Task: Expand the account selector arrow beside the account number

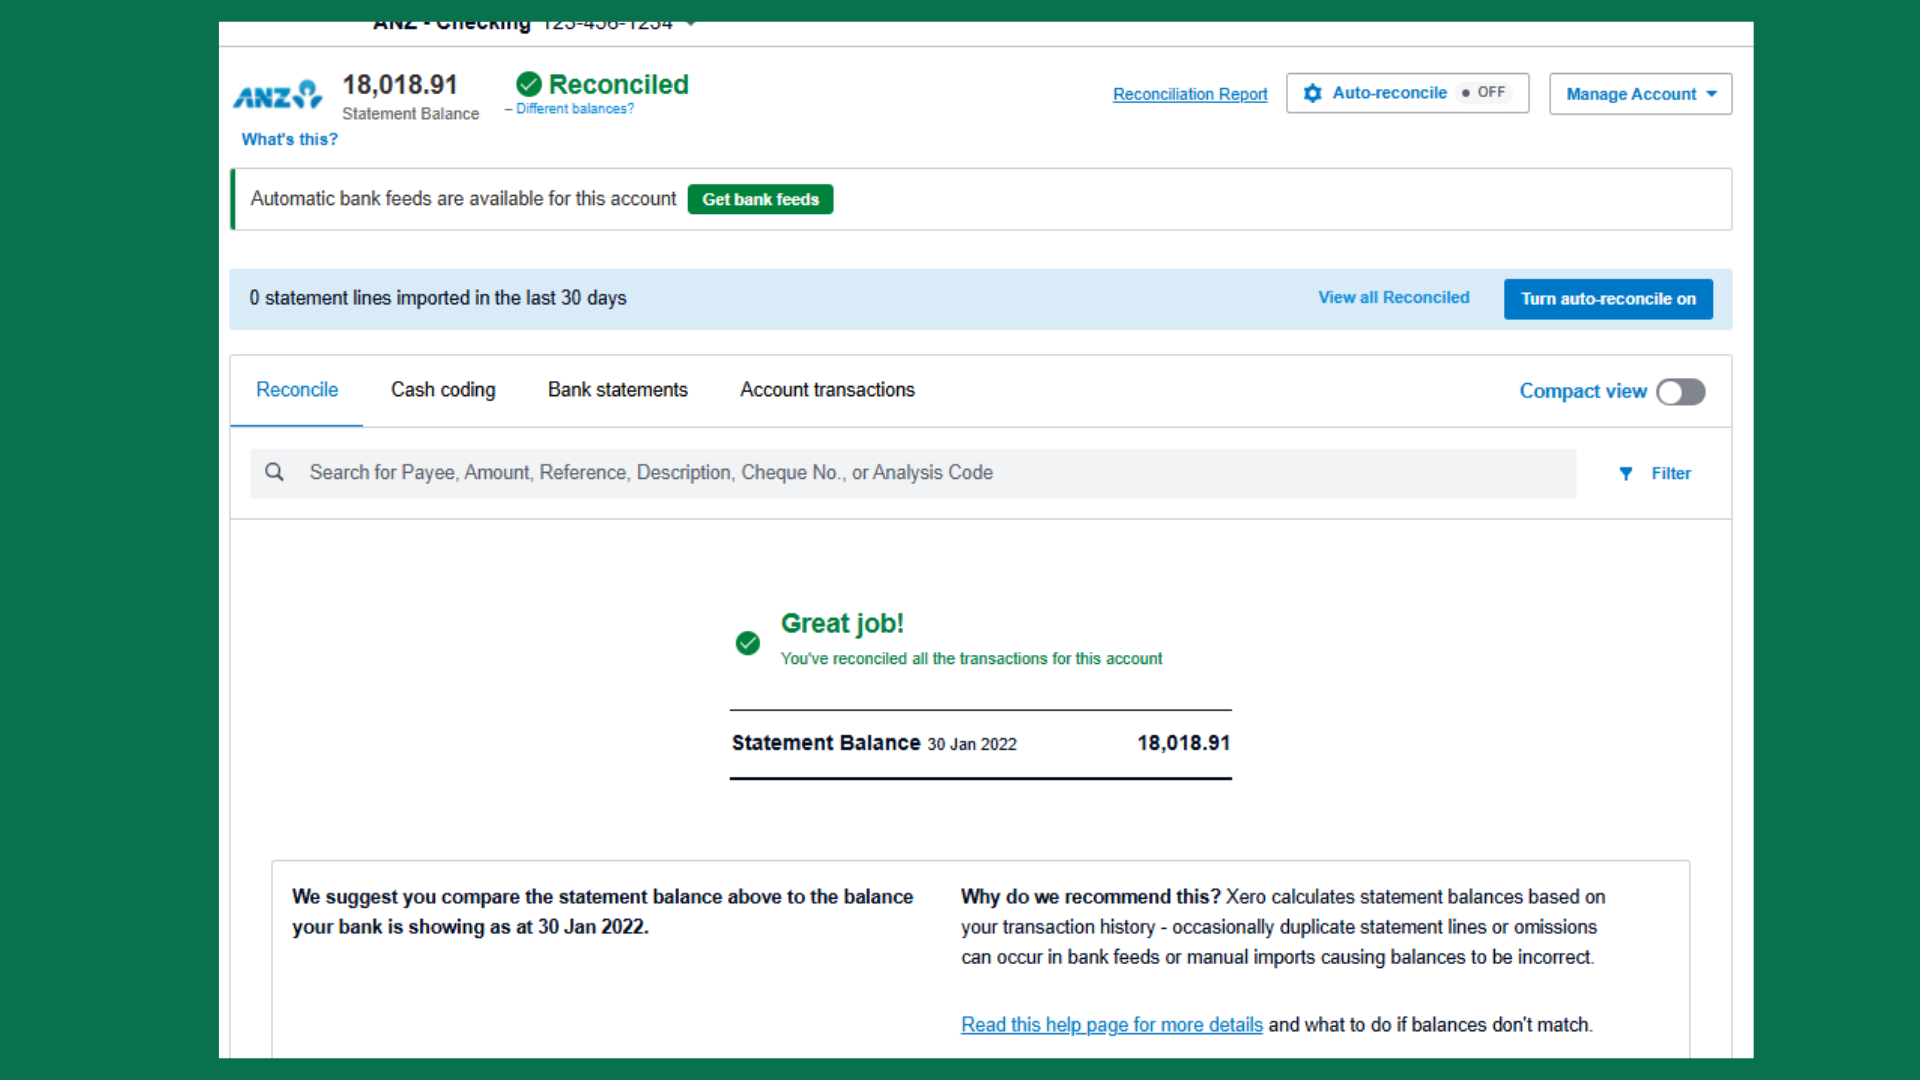Action: click(x=691, y=24)
